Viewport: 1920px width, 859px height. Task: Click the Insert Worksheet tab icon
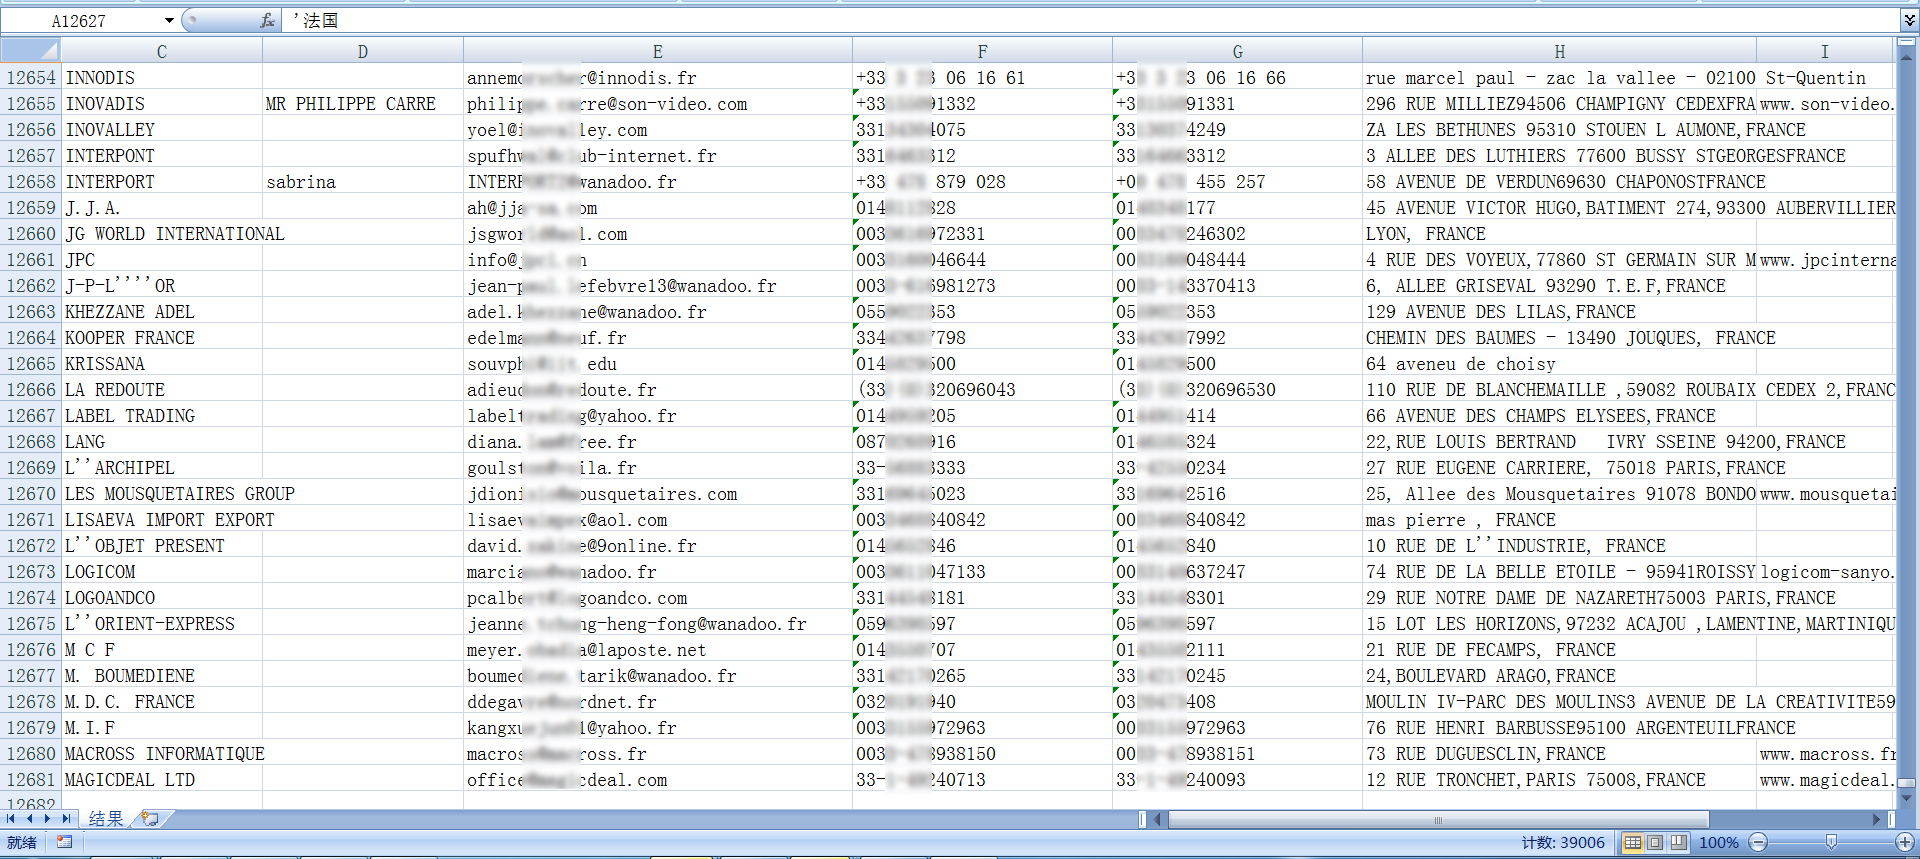(150, 819)
